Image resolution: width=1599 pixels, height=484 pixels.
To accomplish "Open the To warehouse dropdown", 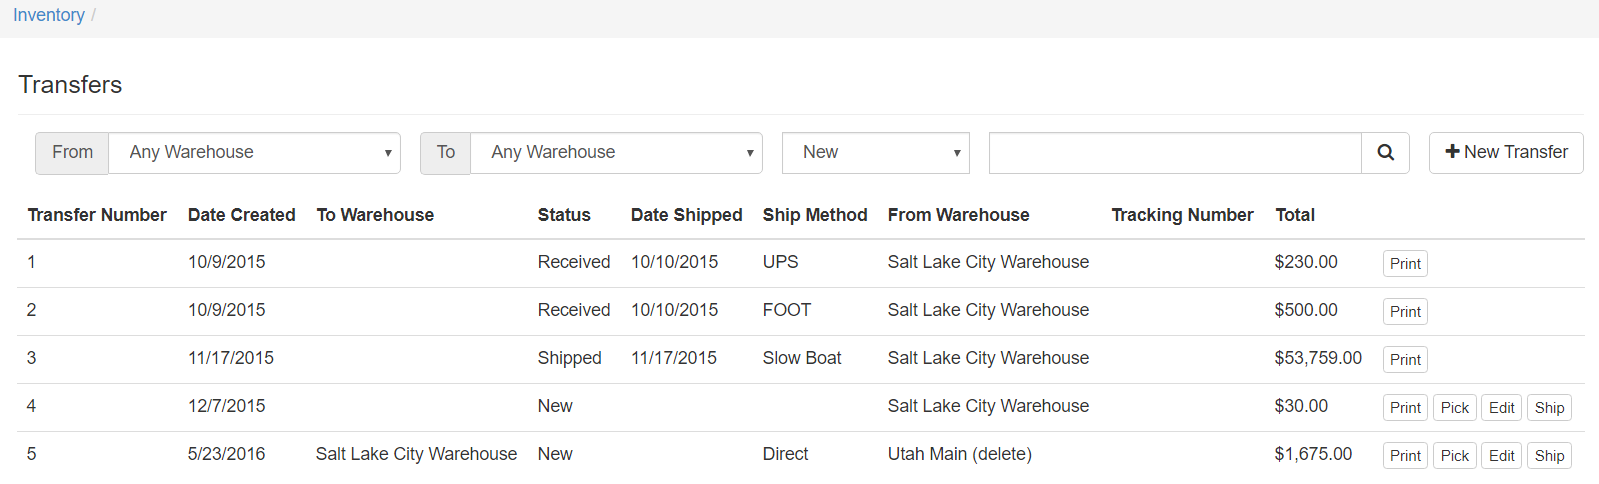I will (x=616, y=153).
